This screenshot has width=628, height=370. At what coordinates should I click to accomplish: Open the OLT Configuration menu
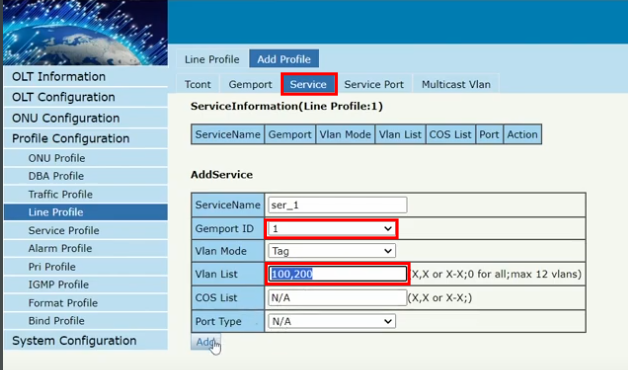tap(85, 97)
